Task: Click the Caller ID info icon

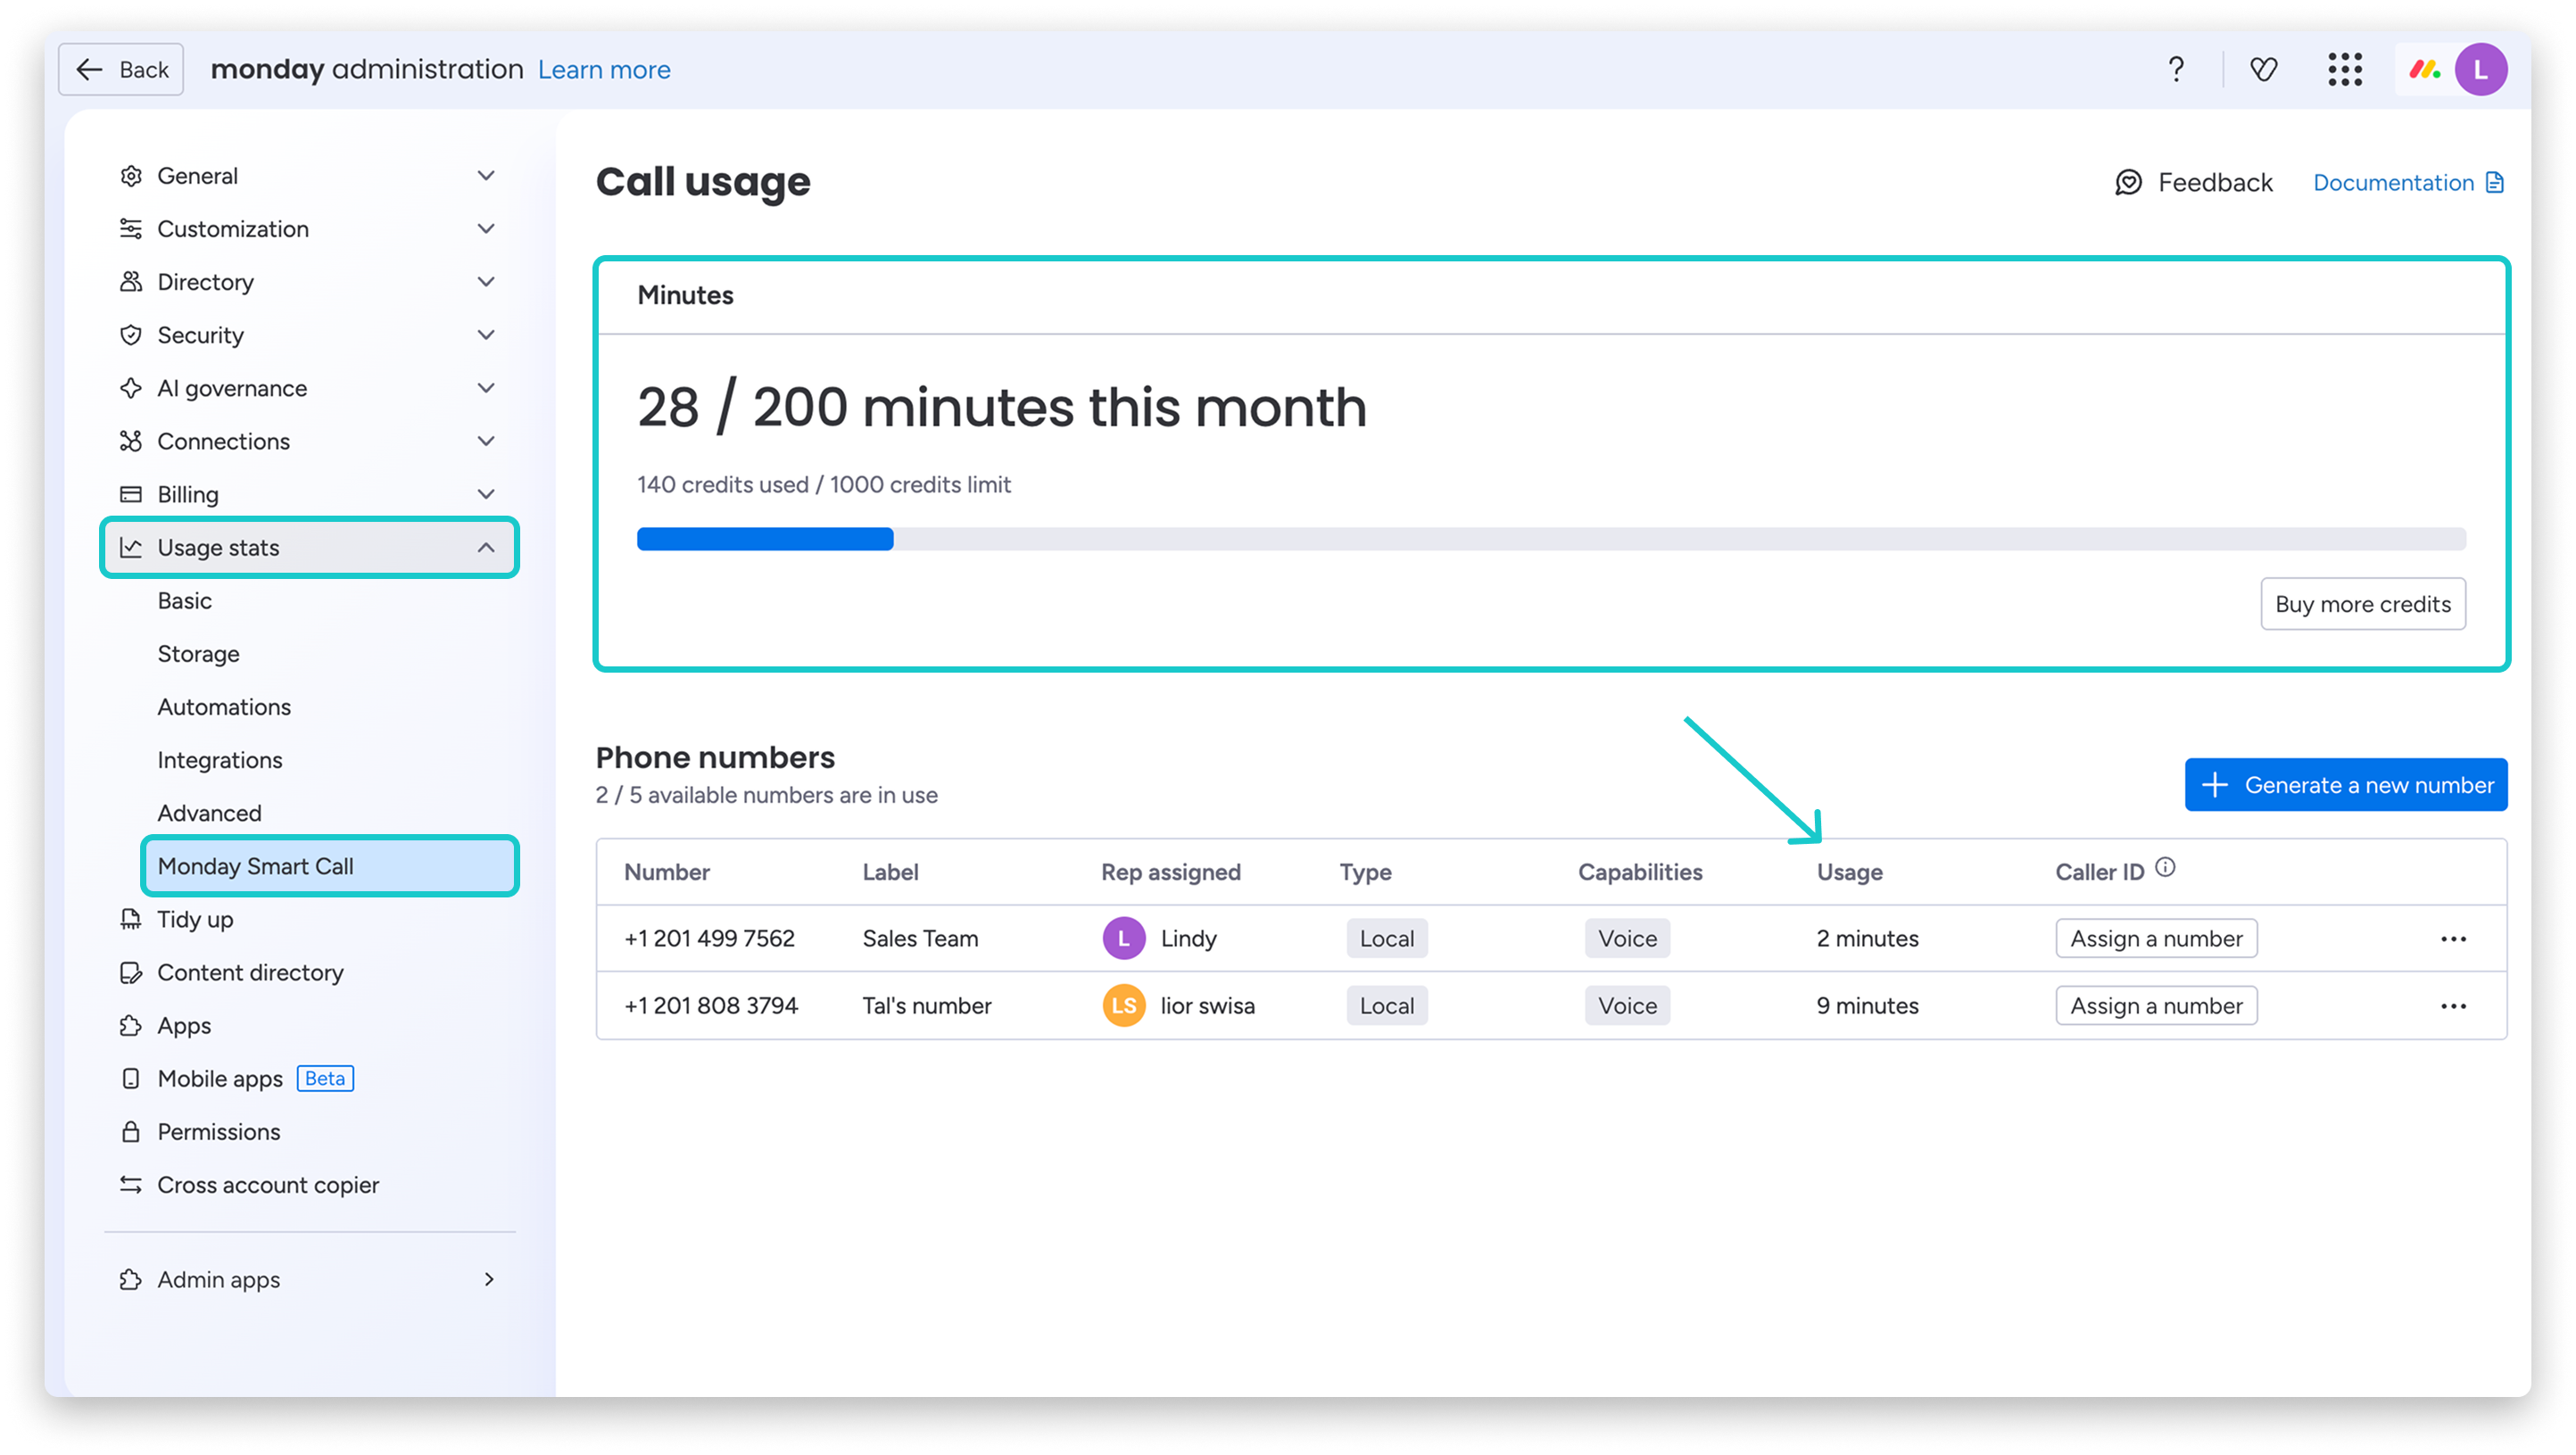Action: (2165, 867)
